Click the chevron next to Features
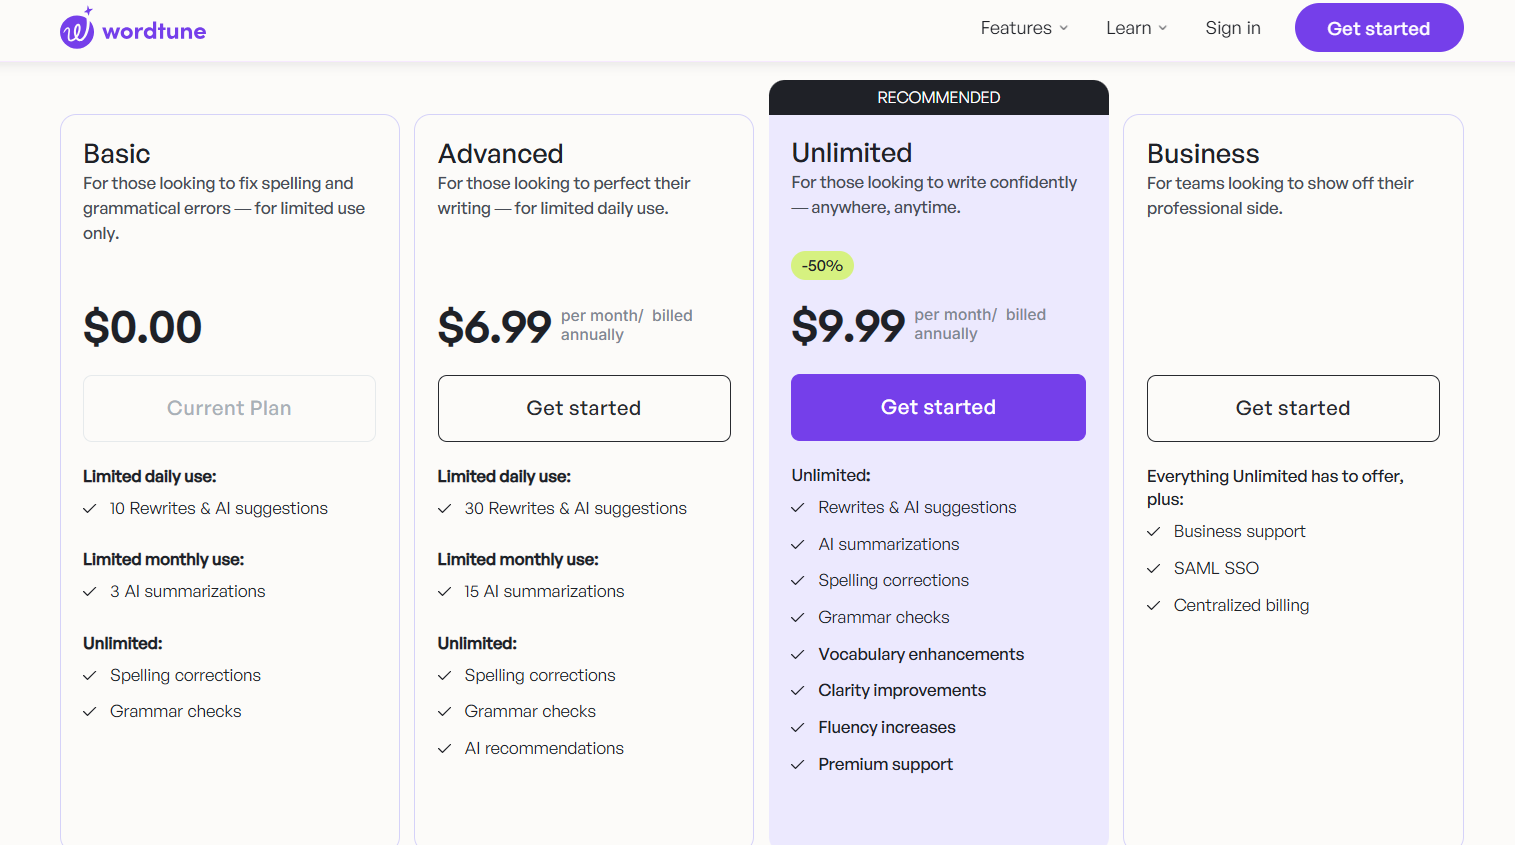Viewport: 1515px width, 845px height. click(x=1064, y=28)
